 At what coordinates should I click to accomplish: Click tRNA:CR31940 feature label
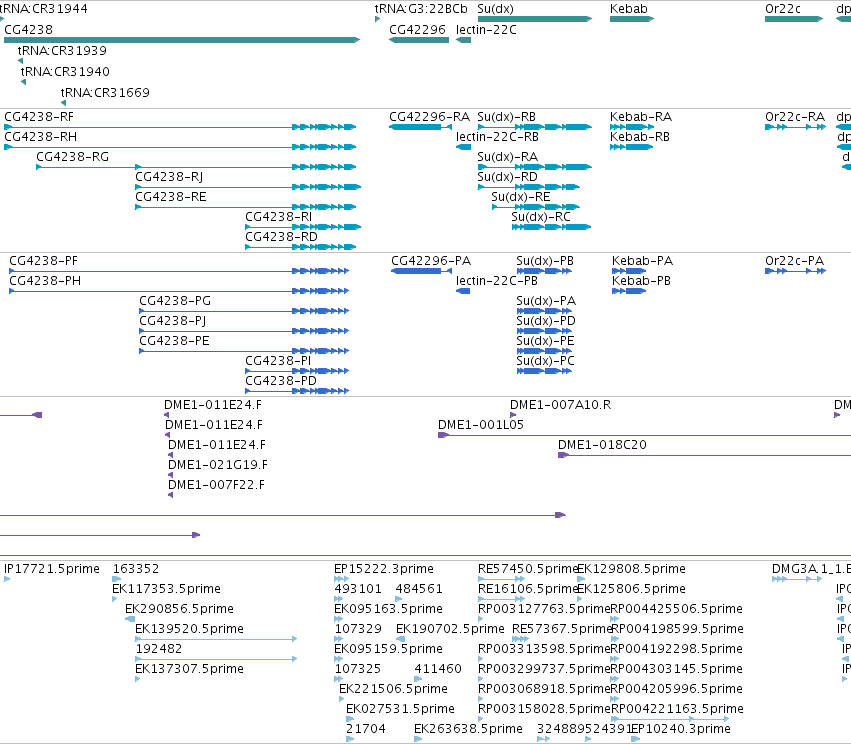click(x=65, y=72)
